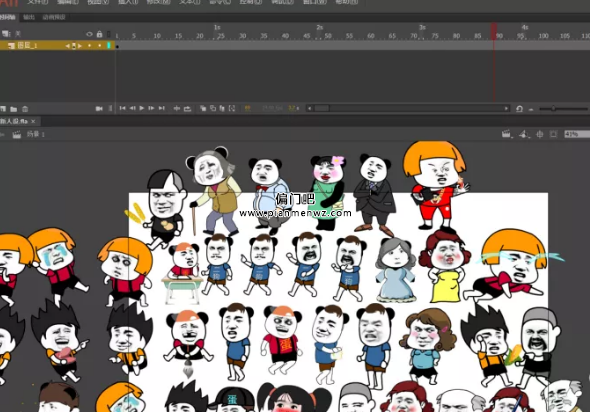
Task: Toggle show all layers as outlines
Action: tap(109, 34)
